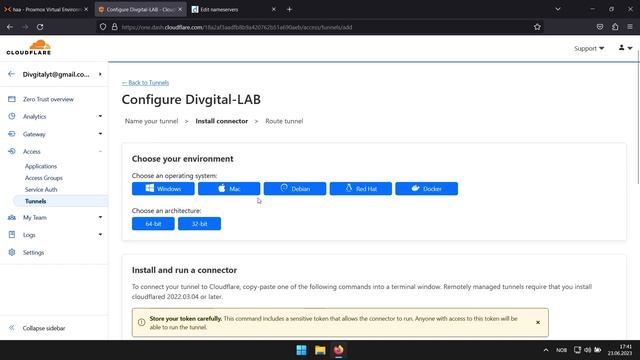Open the Windows Start menu
The height and width of the screenshot is (360, 640).
pos(302,350)
